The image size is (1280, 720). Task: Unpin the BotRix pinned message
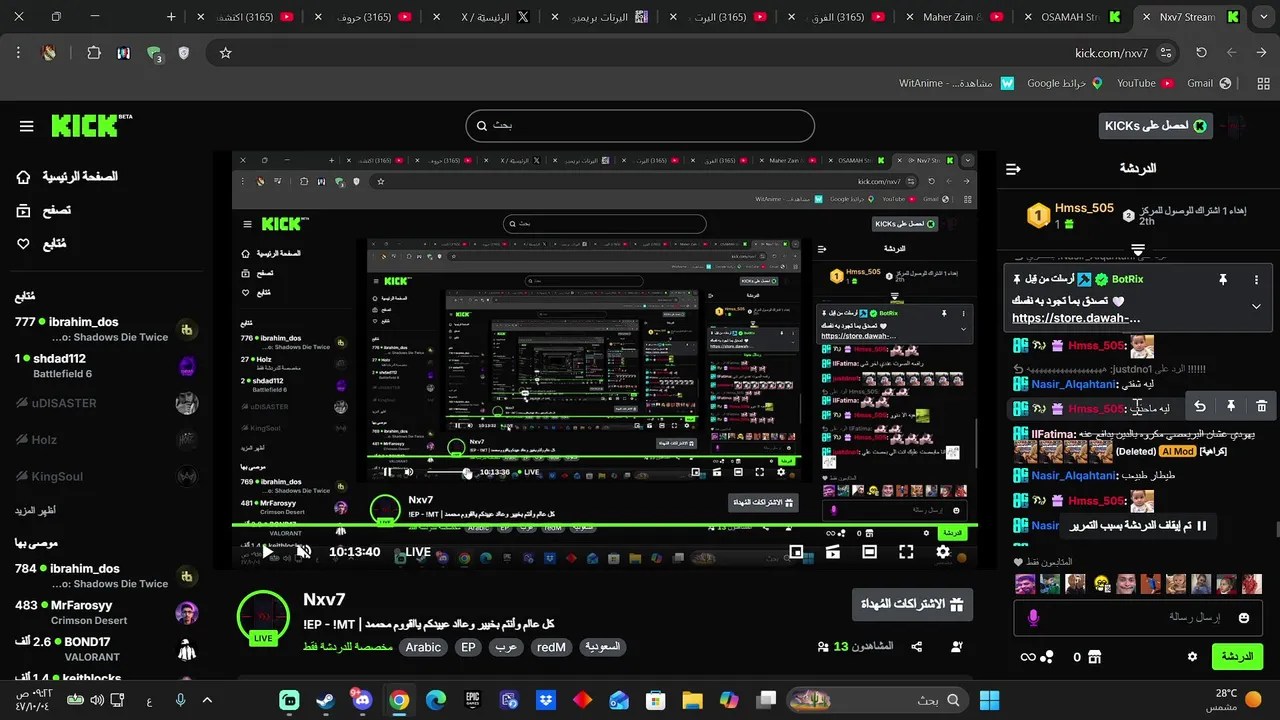(1222, 280)
